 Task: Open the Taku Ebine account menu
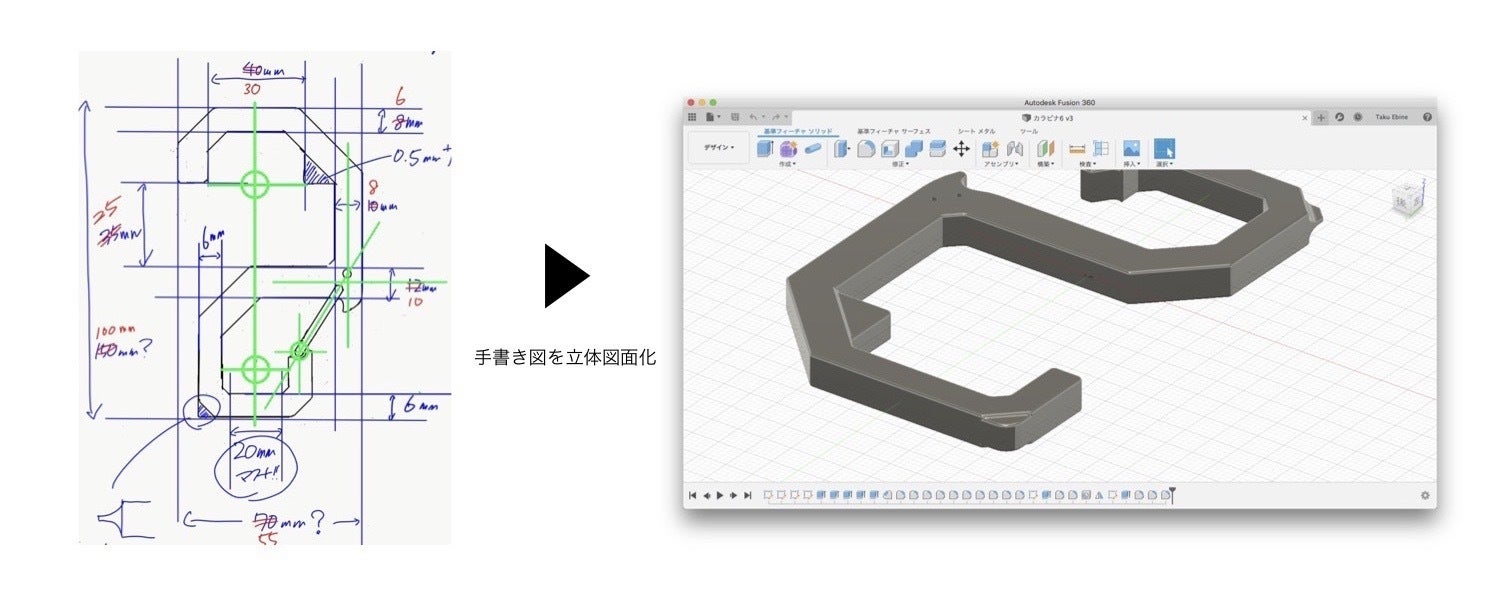pos(1391,117)
